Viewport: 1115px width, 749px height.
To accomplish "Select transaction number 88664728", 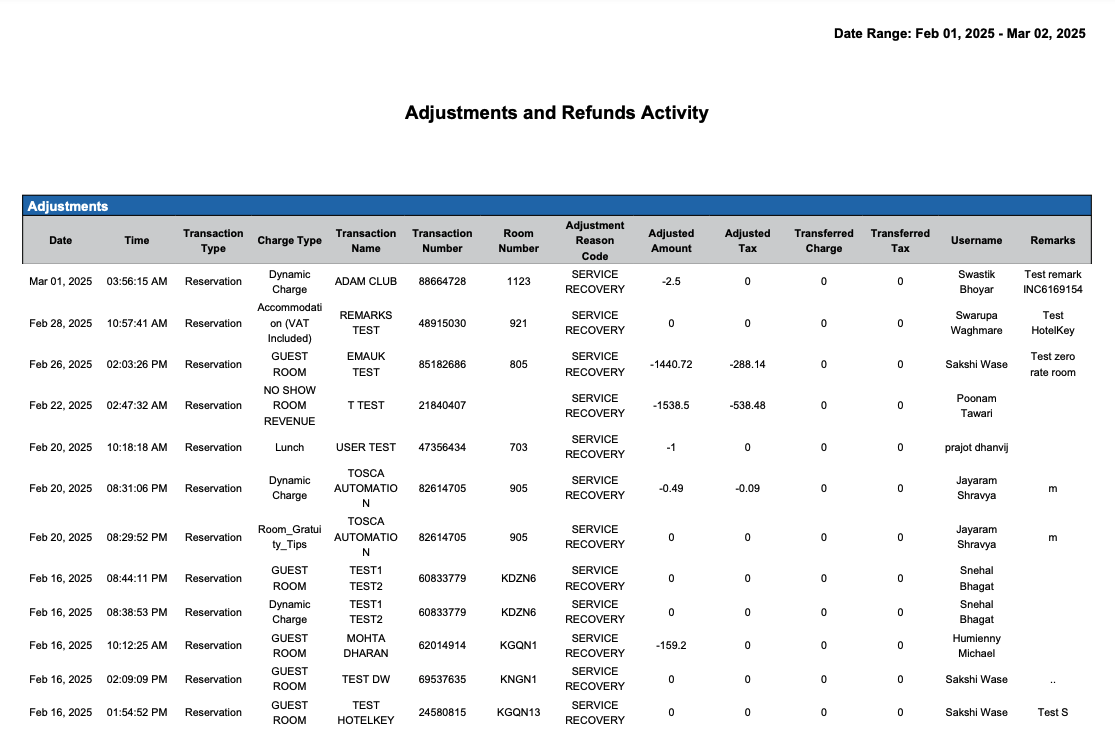I will (442, 282).
